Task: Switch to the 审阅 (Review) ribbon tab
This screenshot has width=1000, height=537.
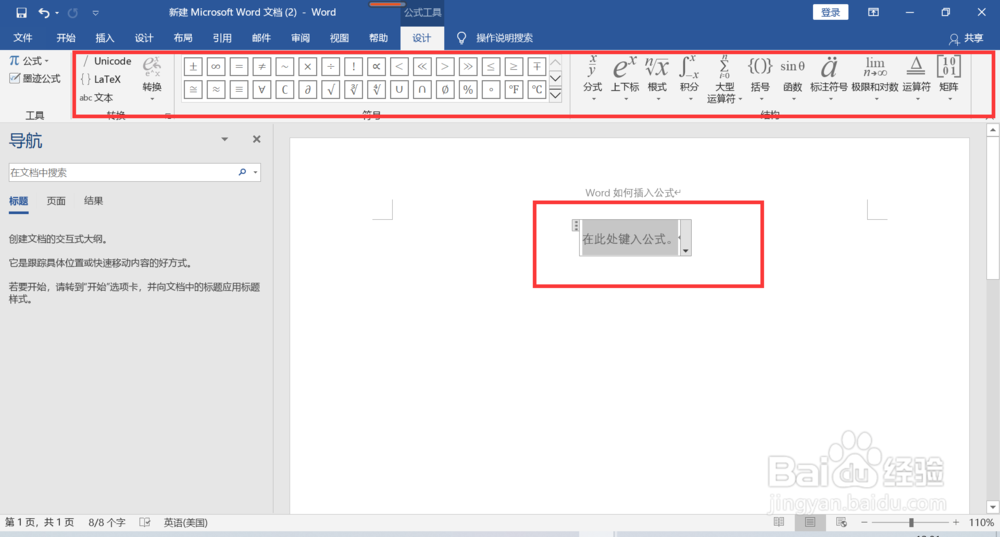Action: coord(300,38)
